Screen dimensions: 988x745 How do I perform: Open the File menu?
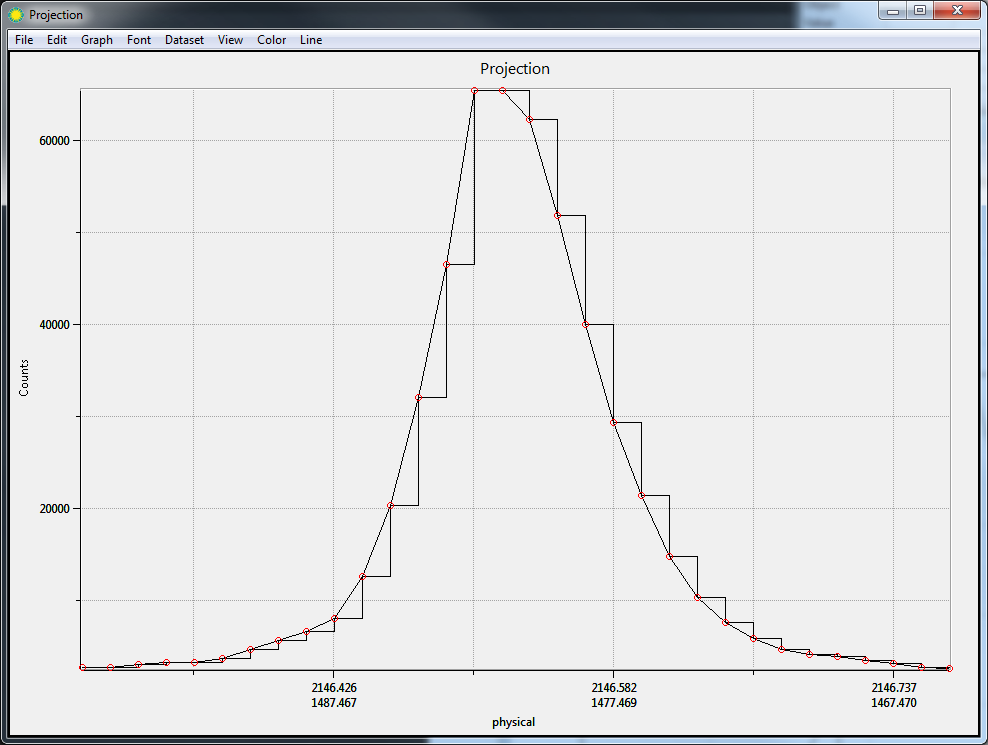(x=24, y=40)
